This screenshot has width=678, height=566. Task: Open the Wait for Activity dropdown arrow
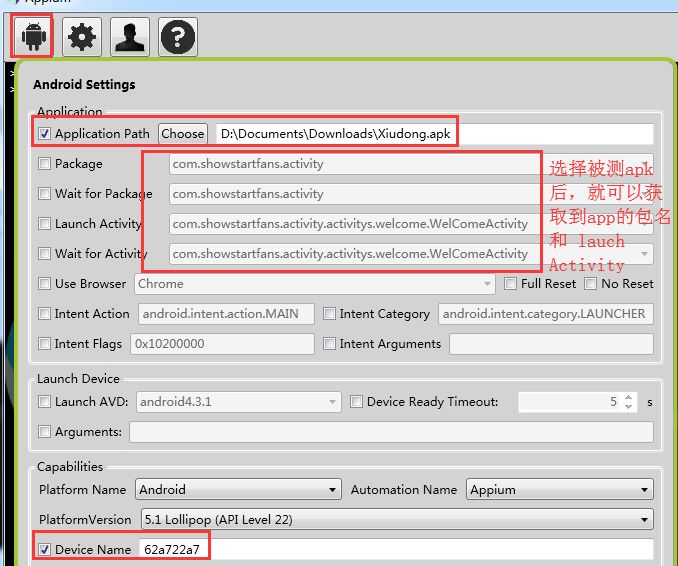[644, 254]
